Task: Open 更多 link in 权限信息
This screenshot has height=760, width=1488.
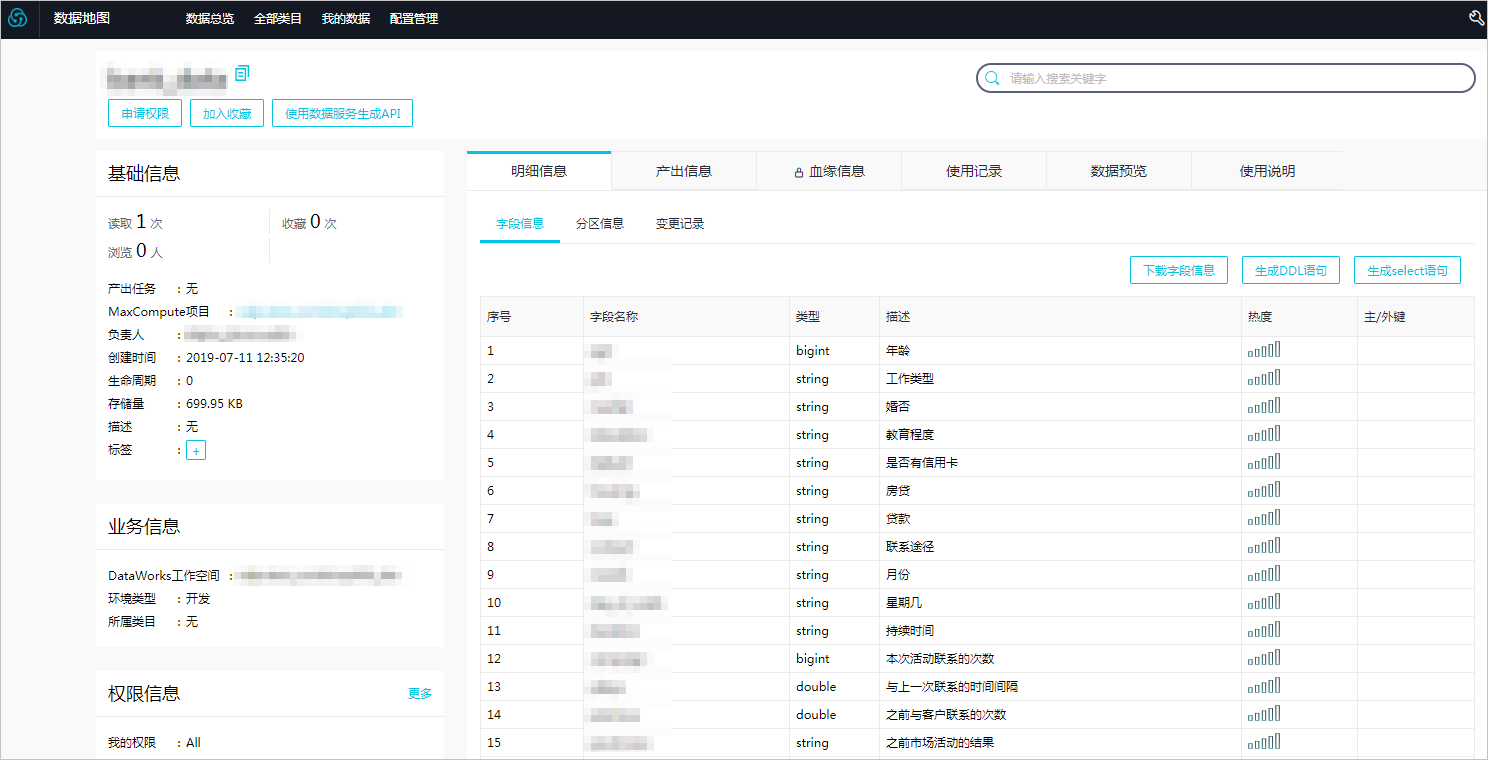Action: click(x=420, y=694)
